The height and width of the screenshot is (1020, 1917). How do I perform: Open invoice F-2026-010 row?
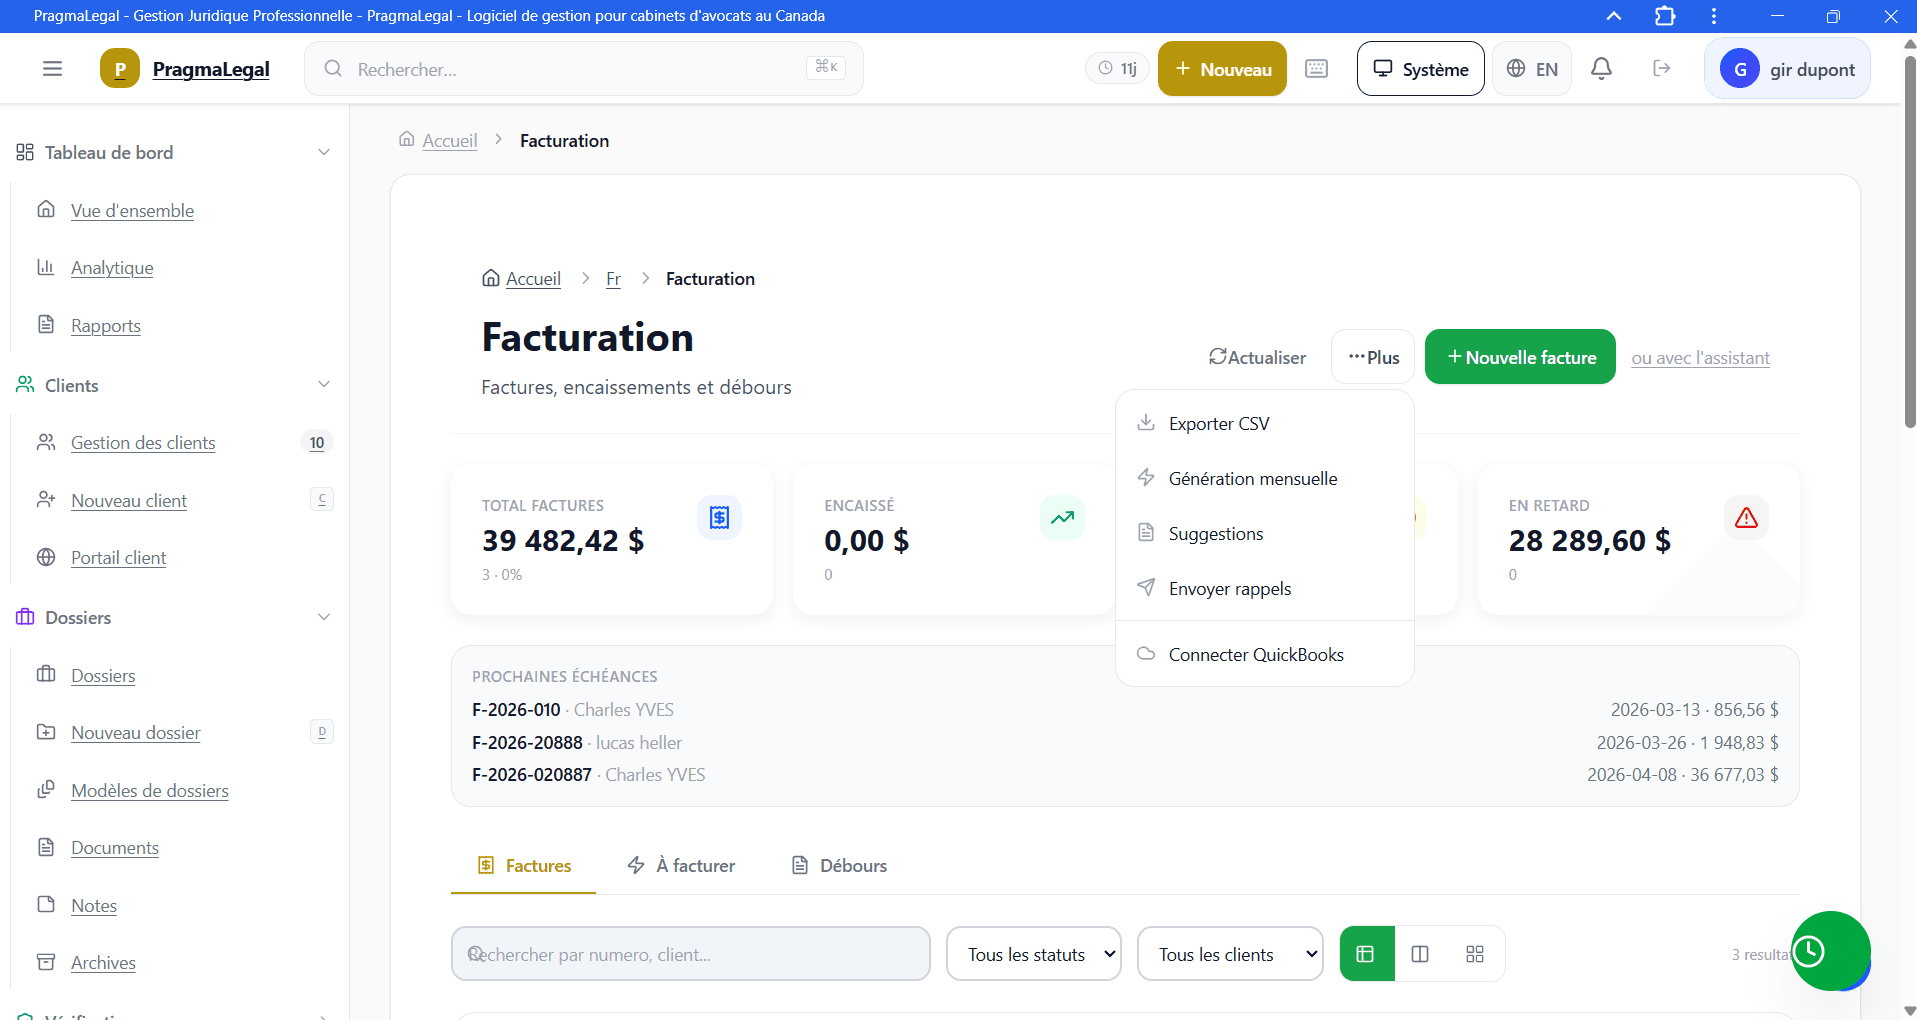click(1125, 710)
